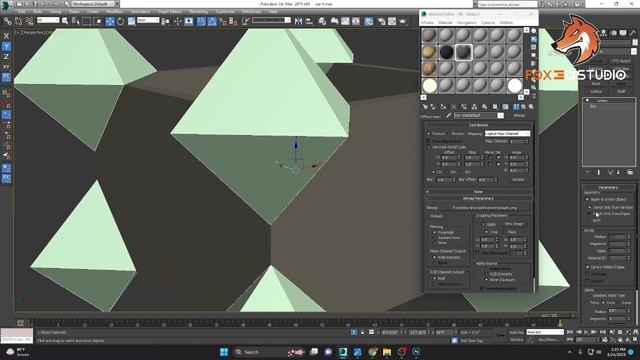Click Get Material icon in Material Editor
This screenshot has width=640, height=360.
[425, 107]
